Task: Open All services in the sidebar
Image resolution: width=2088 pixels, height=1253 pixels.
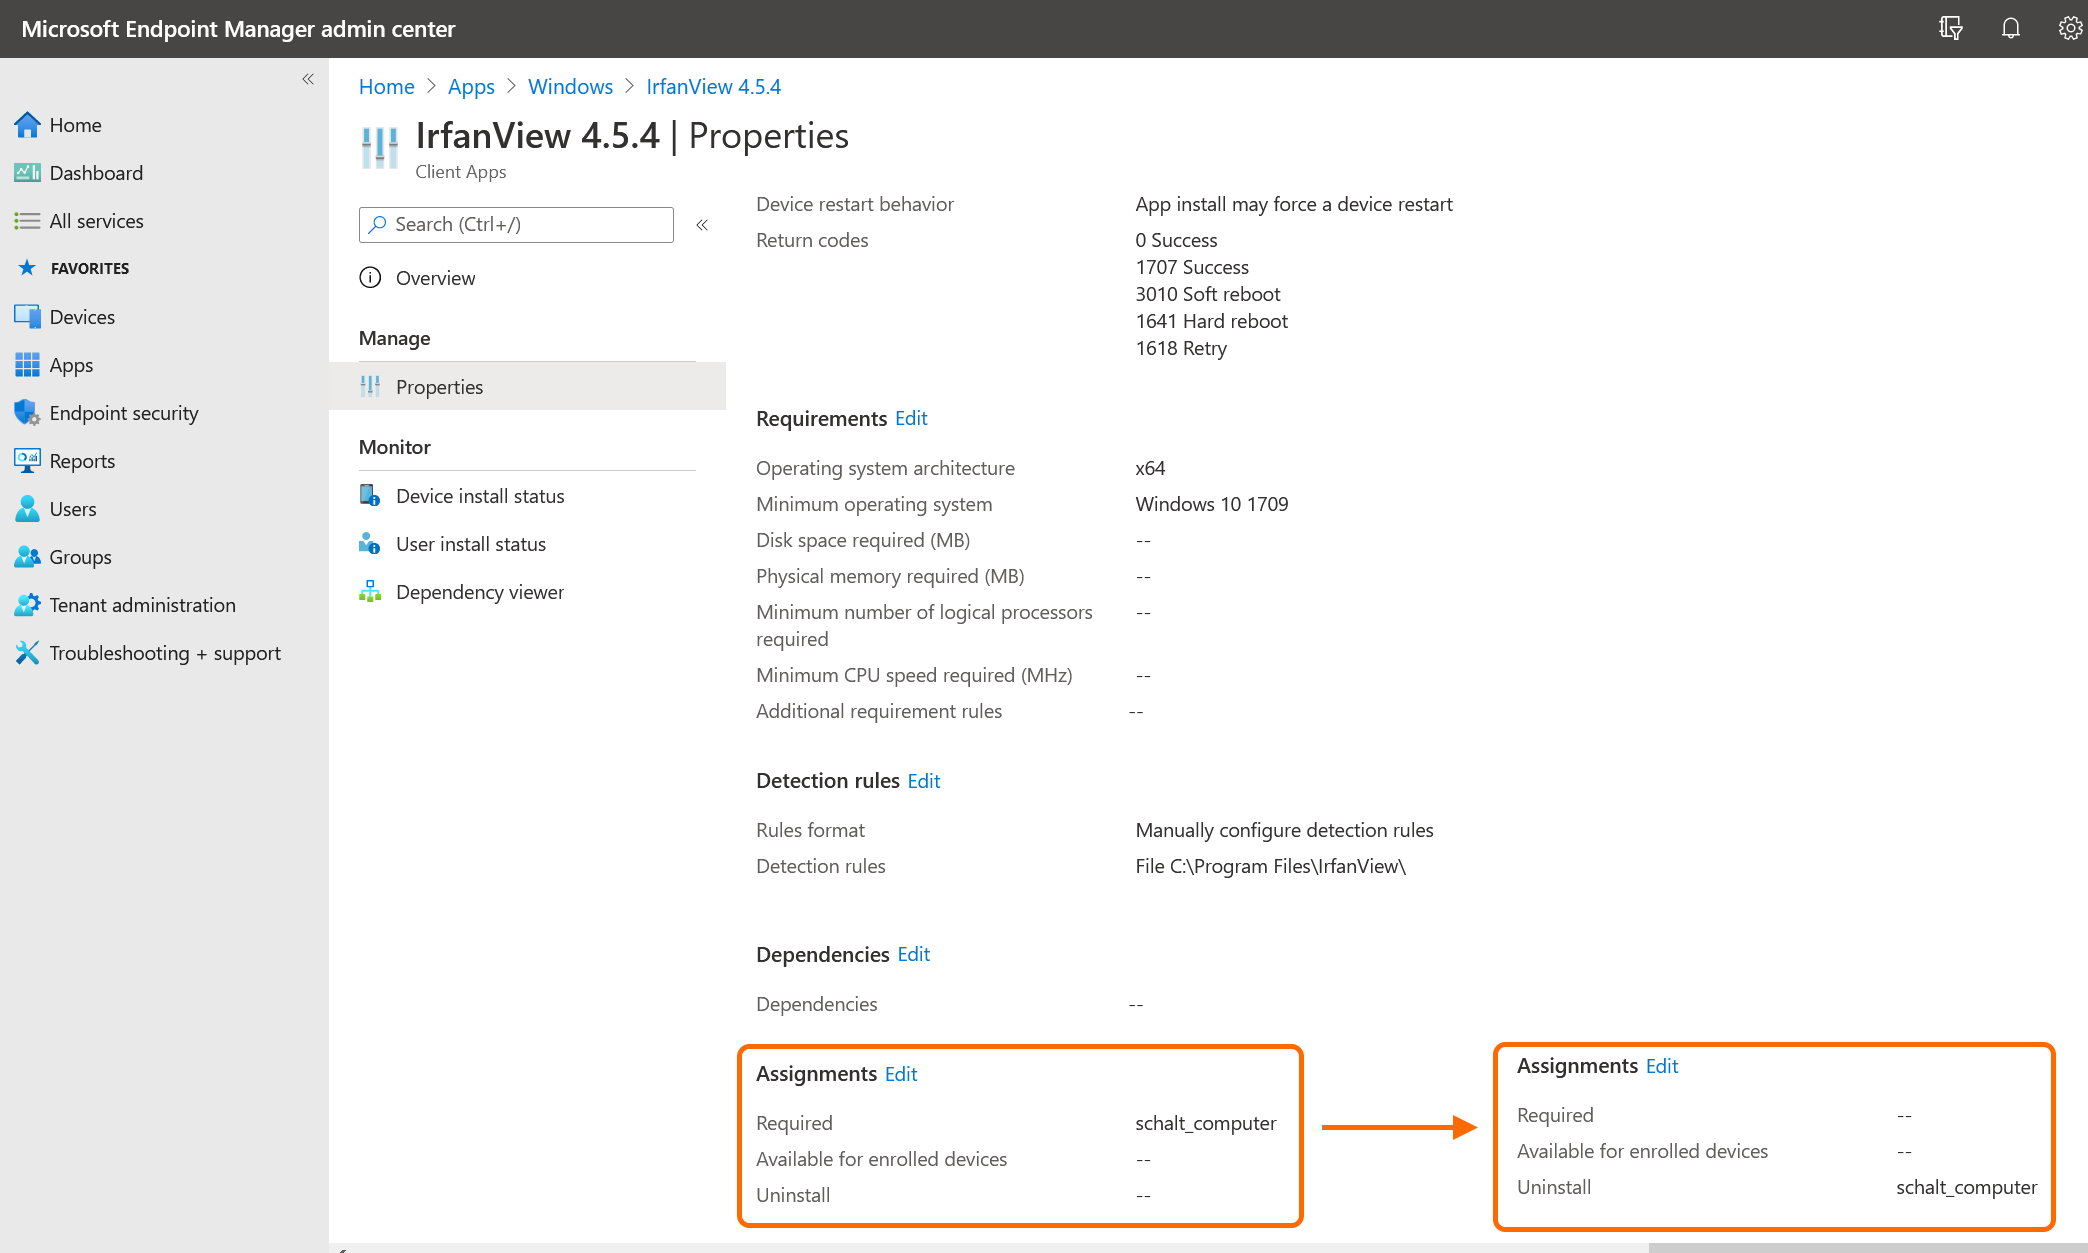Action: (96, 221)
